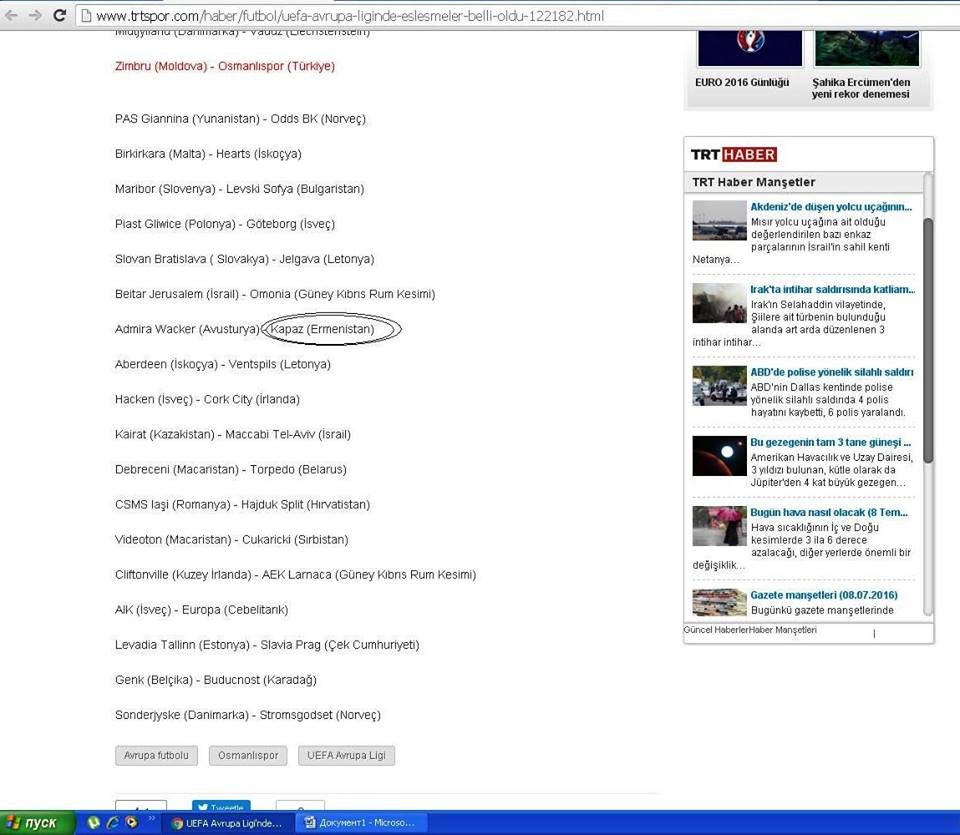
Task: Open the Avrupa futbolu tag
Action: tap(156, 755)
